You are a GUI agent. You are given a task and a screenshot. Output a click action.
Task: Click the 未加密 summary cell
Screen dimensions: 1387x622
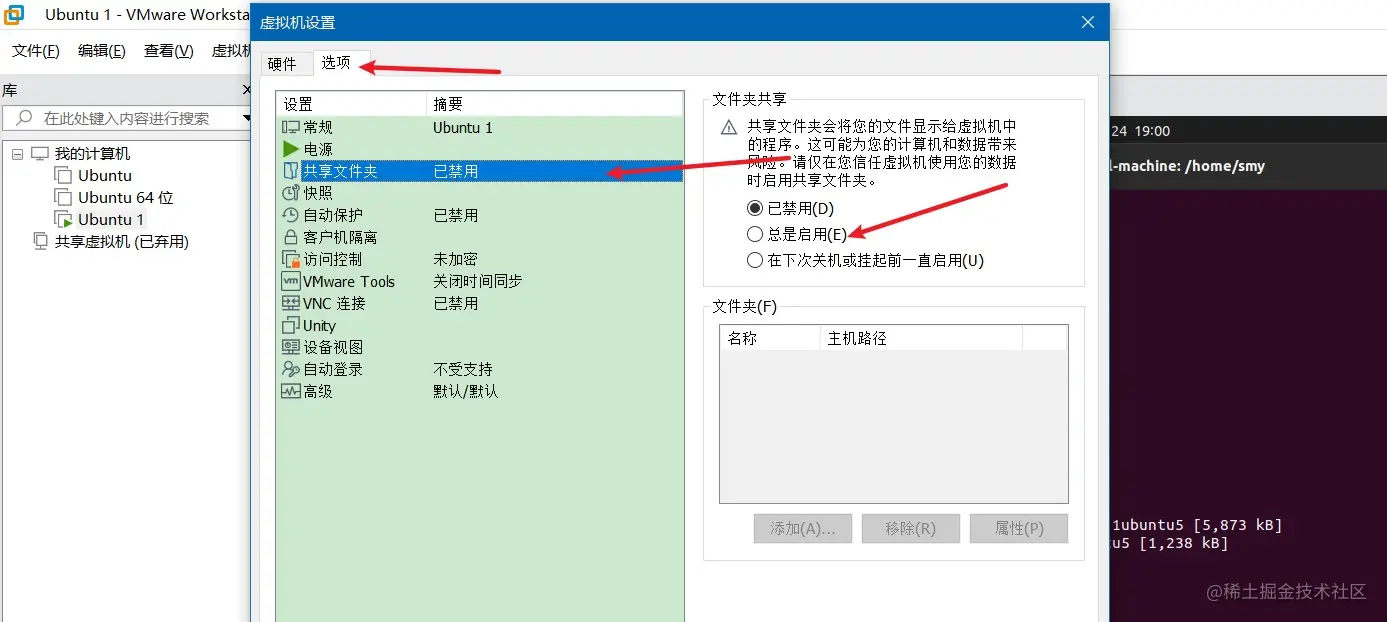tap(456, 260)
